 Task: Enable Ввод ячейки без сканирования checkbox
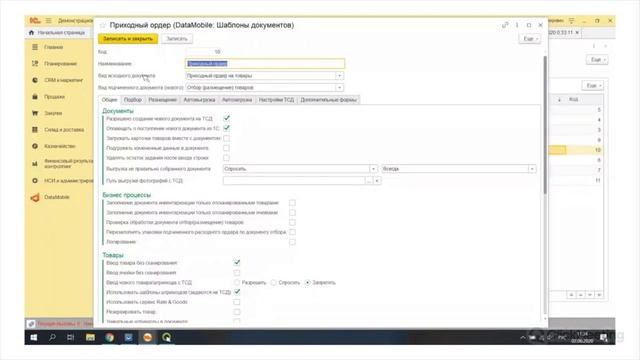237,273
